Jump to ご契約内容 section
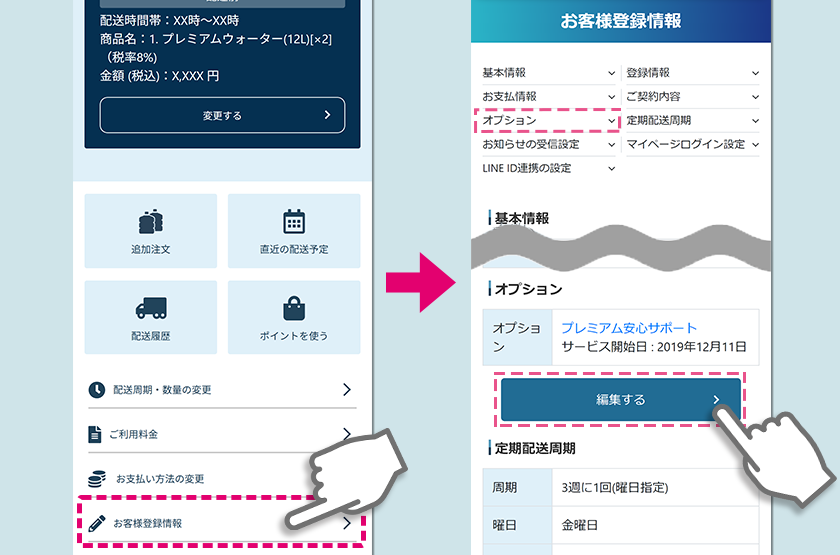The width and height of the screenshot is (840, 555). [x=692, y=96]
